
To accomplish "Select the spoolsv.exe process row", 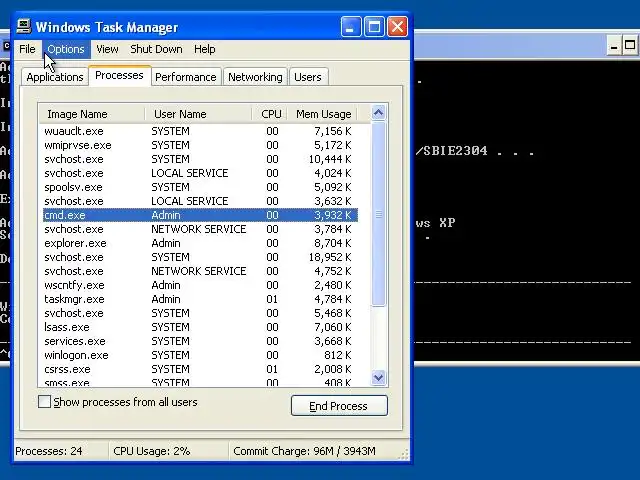I will [200, 187].
